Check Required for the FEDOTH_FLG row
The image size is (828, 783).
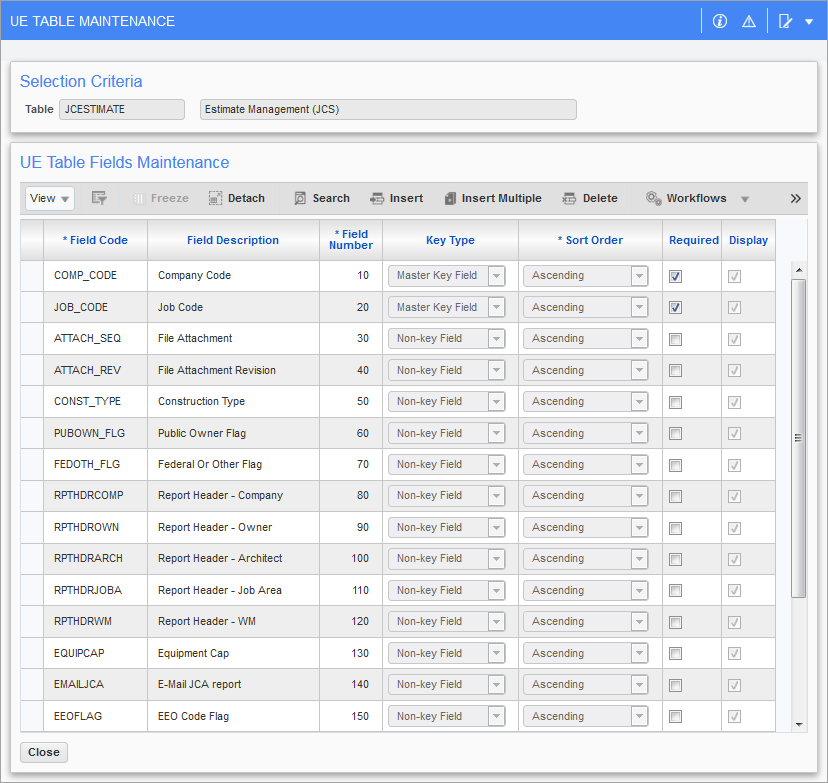tap(675, 465)
